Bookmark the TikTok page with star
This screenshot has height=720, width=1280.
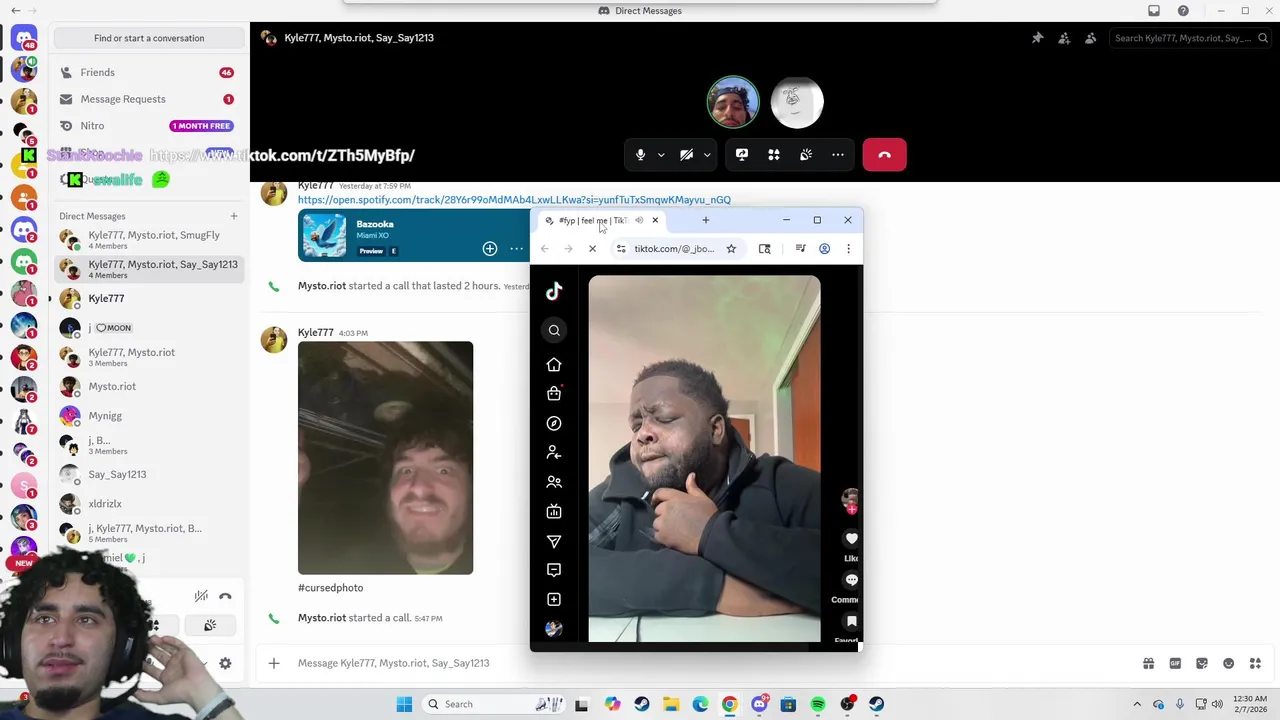731,249
